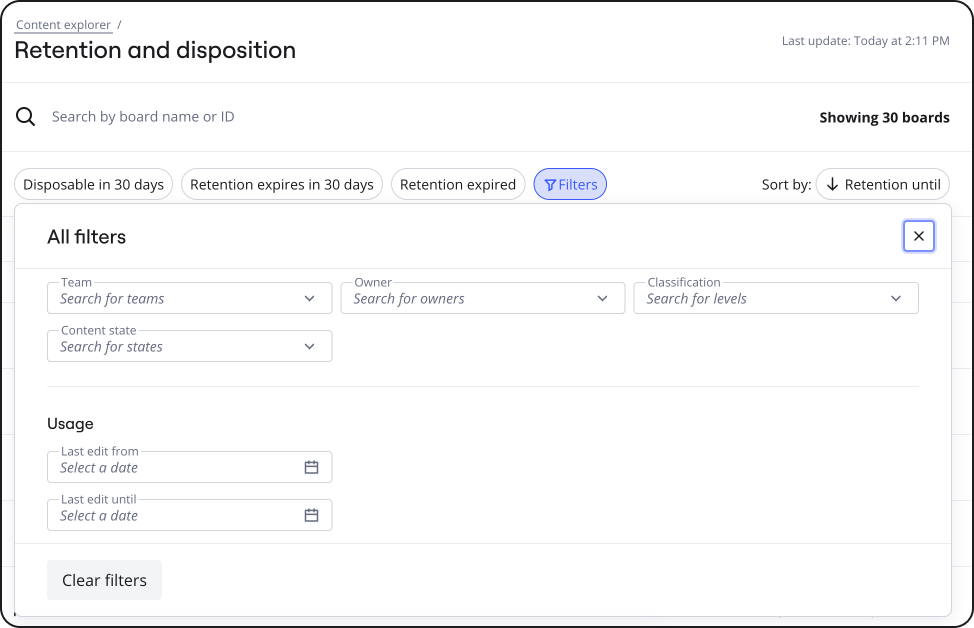Expand the Content state dropdown chevron
The width and height of the screenshot is (974, 628).
tap(309, 346)
